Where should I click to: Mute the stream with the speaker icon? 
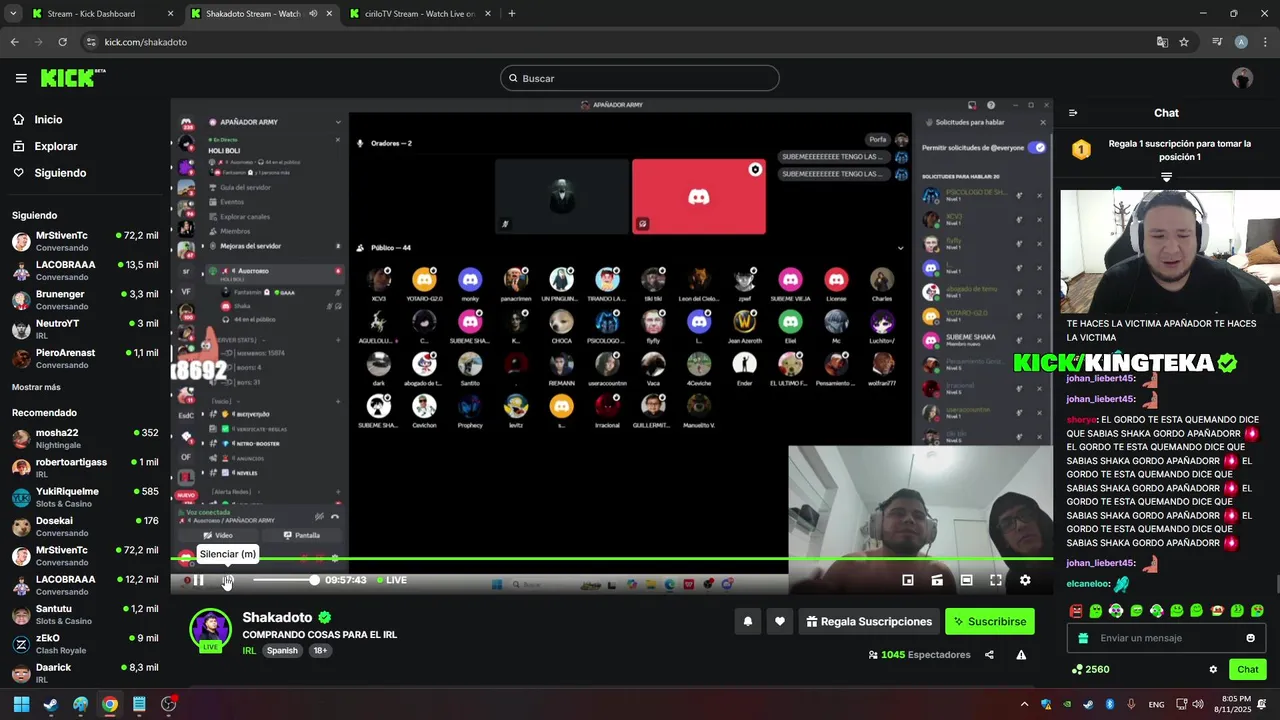[228, 580]
